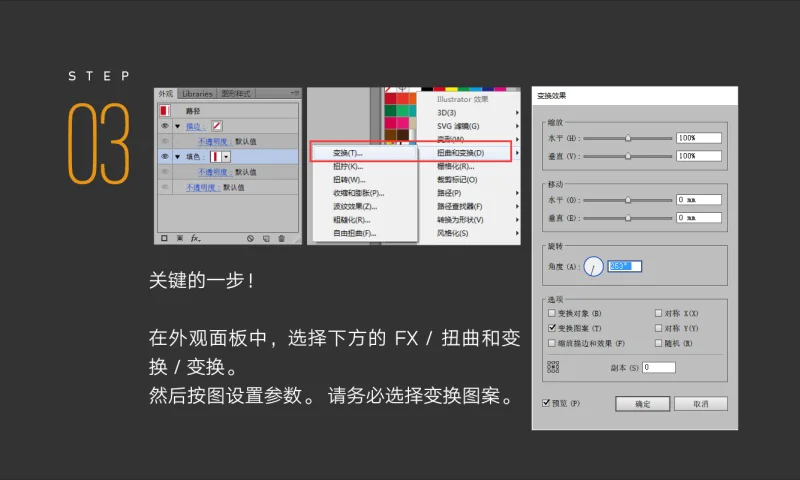The height and width of the screenshot is (480, 800).
Task: Click the clear appearance icon
Action: coord(250,238)
